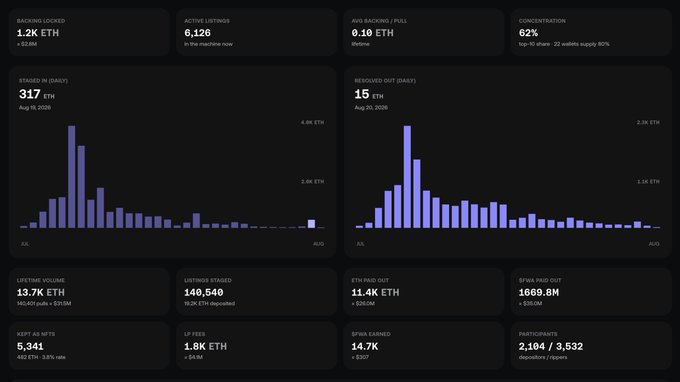Click the 'RESOLVED OUT (DAILY)' heading
680x382 pixels.
[x=385, y=81]
